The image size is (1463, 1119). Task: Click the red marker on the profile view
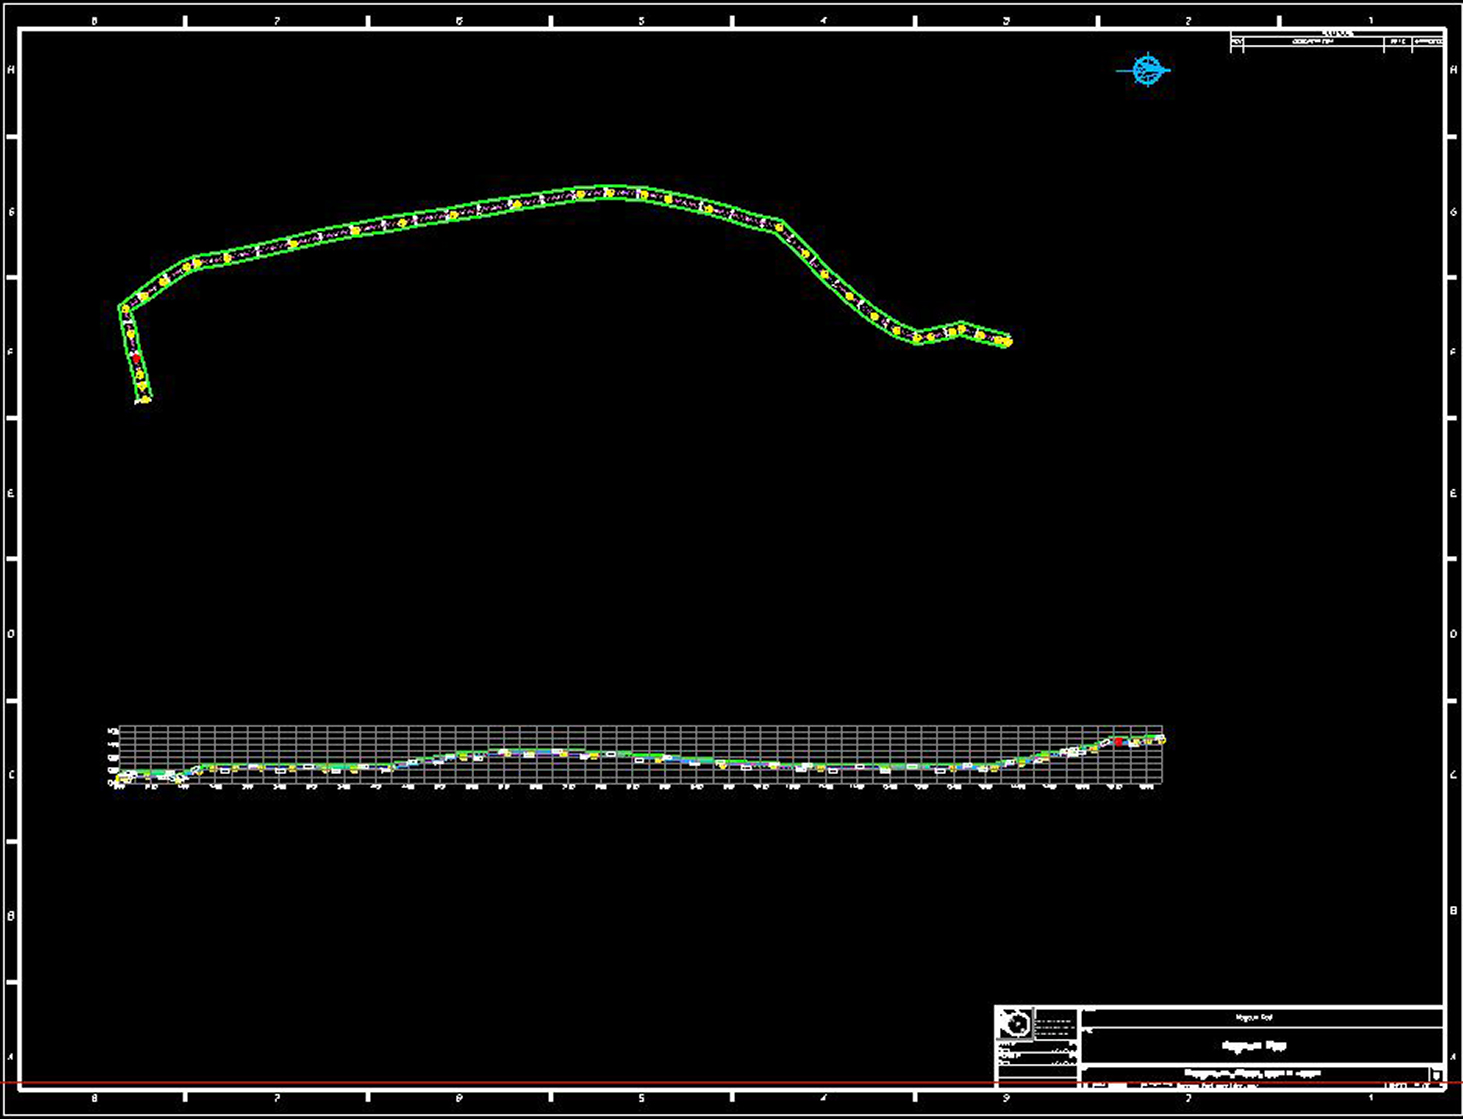pos(1119,742)
